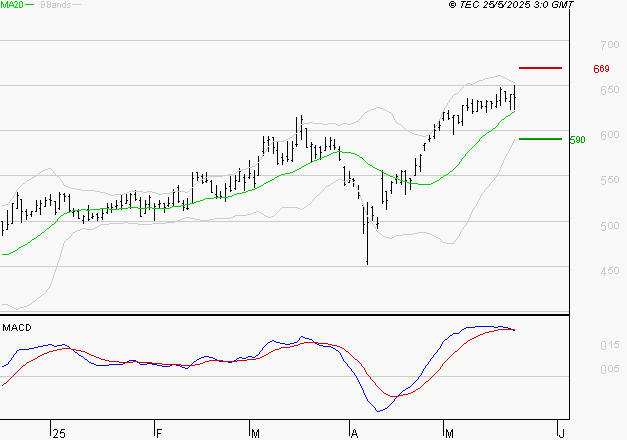Click the 0.05 MACD axis label
Viewport: 627px width, 440px height.
coord(580,370)
